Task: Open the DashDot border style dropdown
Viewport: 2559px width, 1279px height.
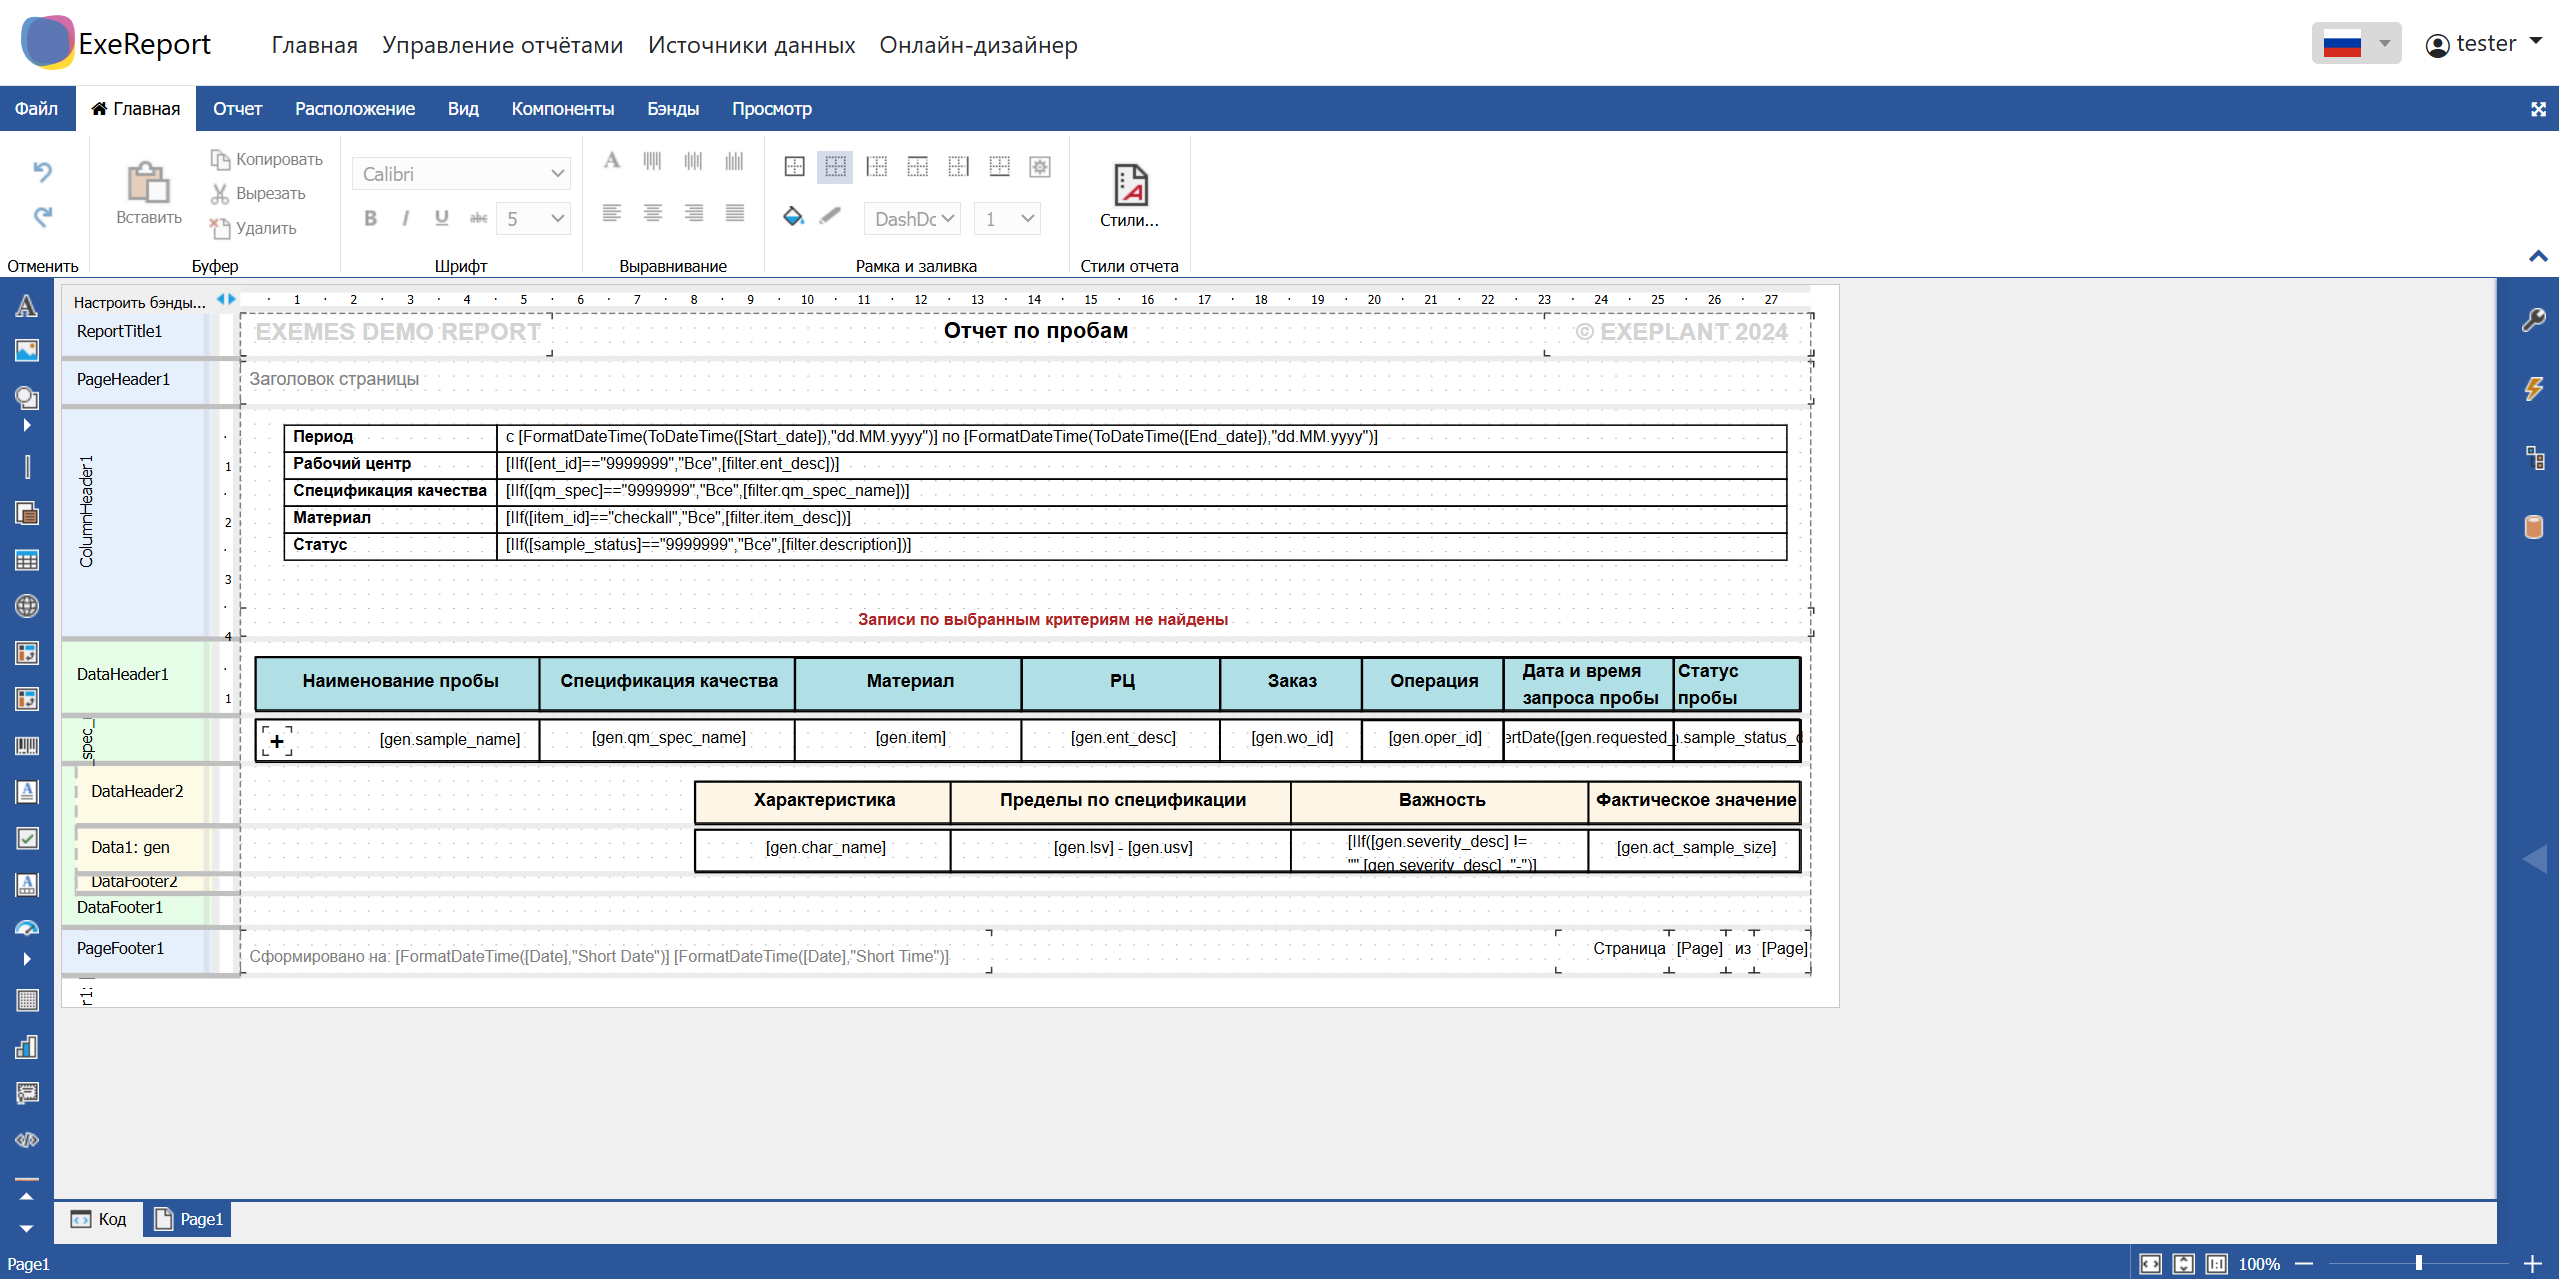Action: point(913,218)
